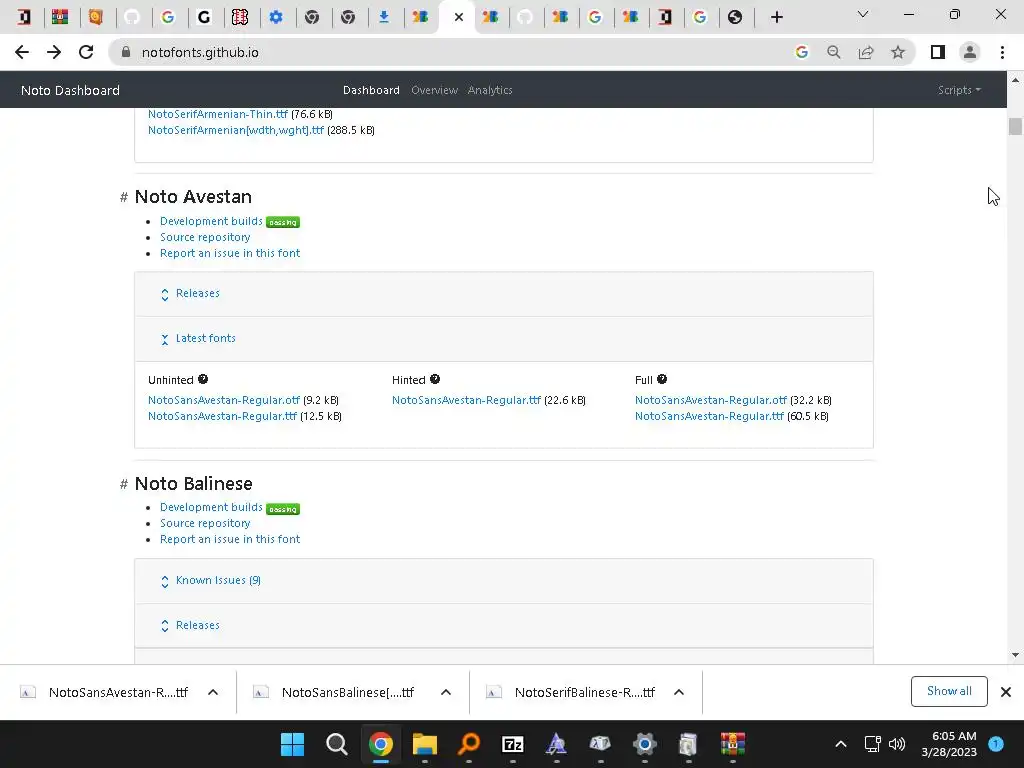
Task: Open the Scripts dropdown in navbar
Action: click(959, 90)
